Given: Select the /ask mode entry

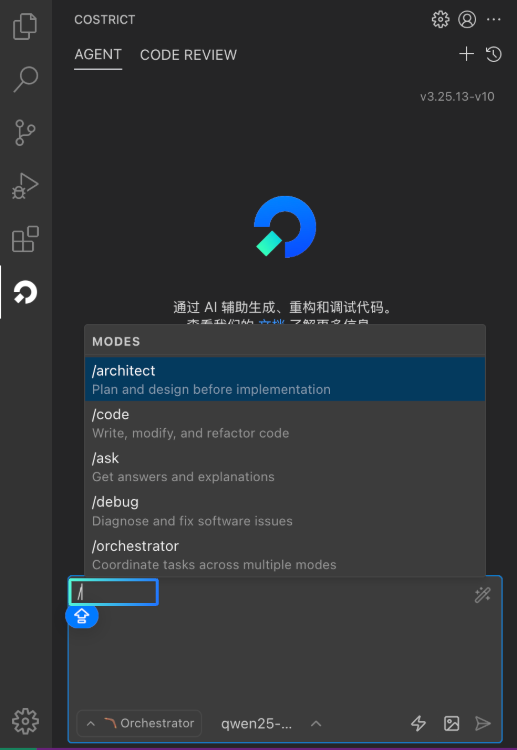Looking at the screenshot, I should tap(285, 467).
